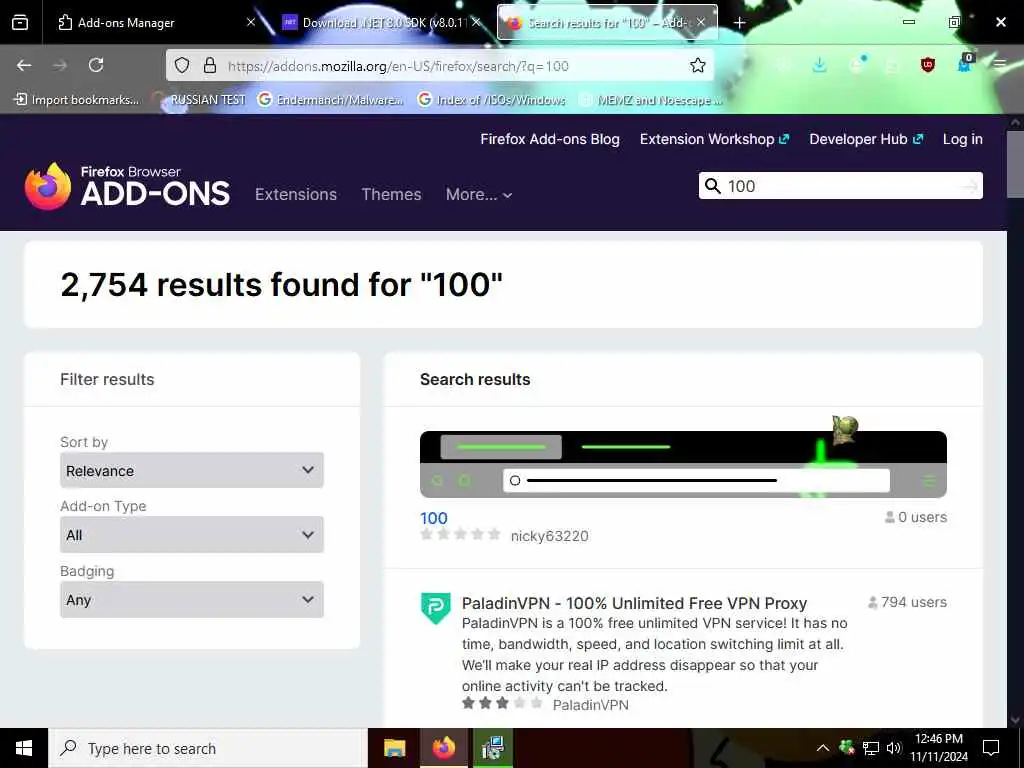
Task: Click the Firefox Browser Add-ons logo
Action: coord(127,187)
